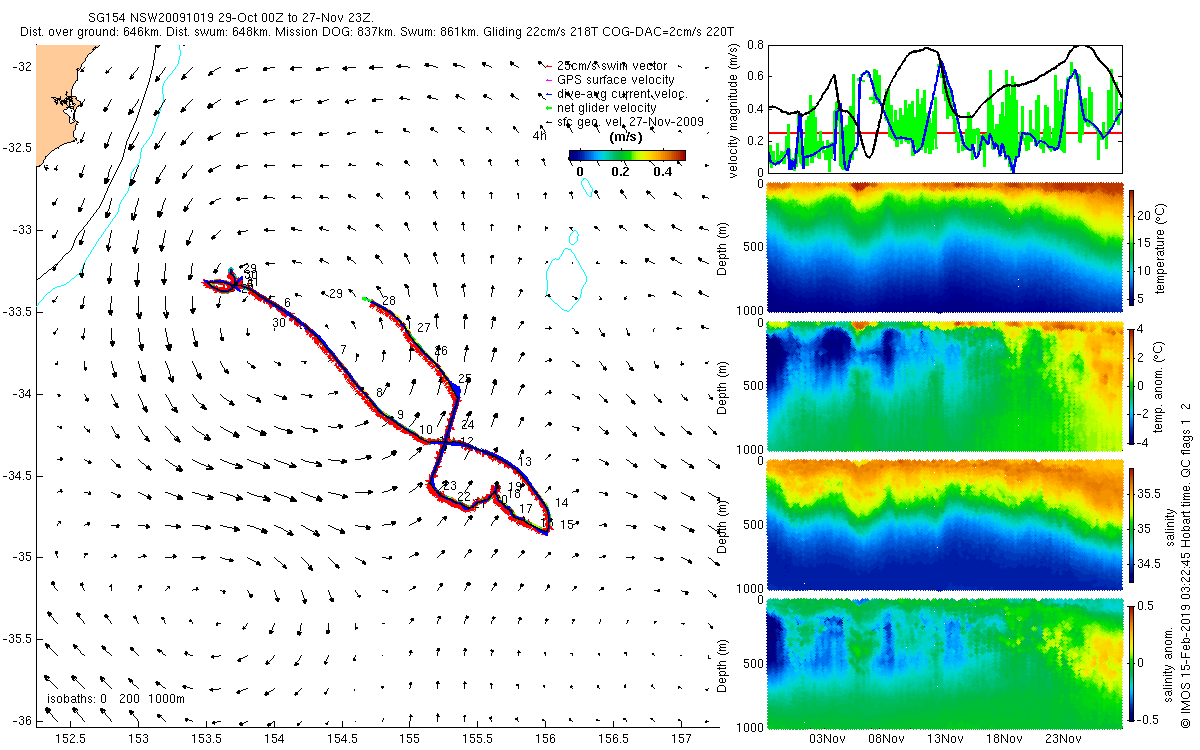Click the '-36' latitude tick label

22,720
